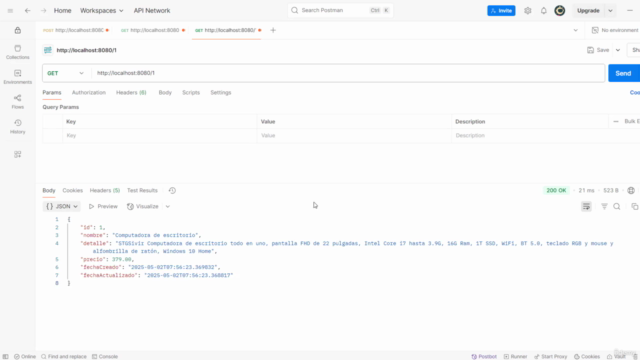Open the Console
This screenshot has width=640, height=360.
(105, 357)
